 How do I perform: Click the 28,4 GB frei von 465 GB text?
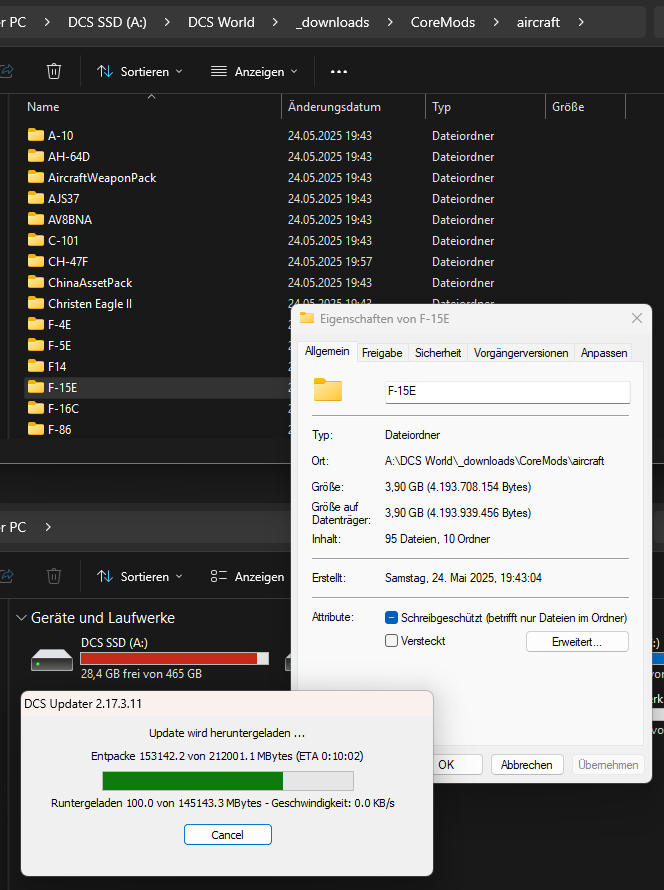(141, 674)
